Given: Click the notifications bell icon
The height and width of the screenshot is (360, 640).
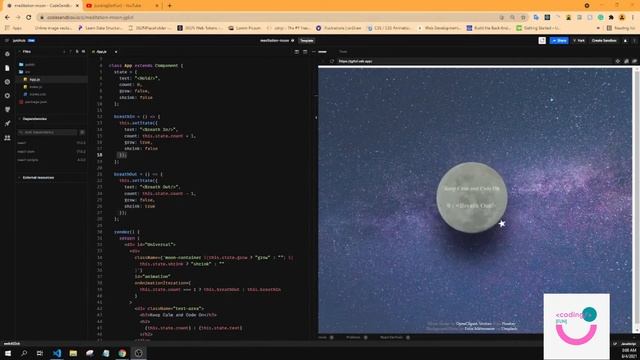Looking at the screenshot, I should coord(625,40).
